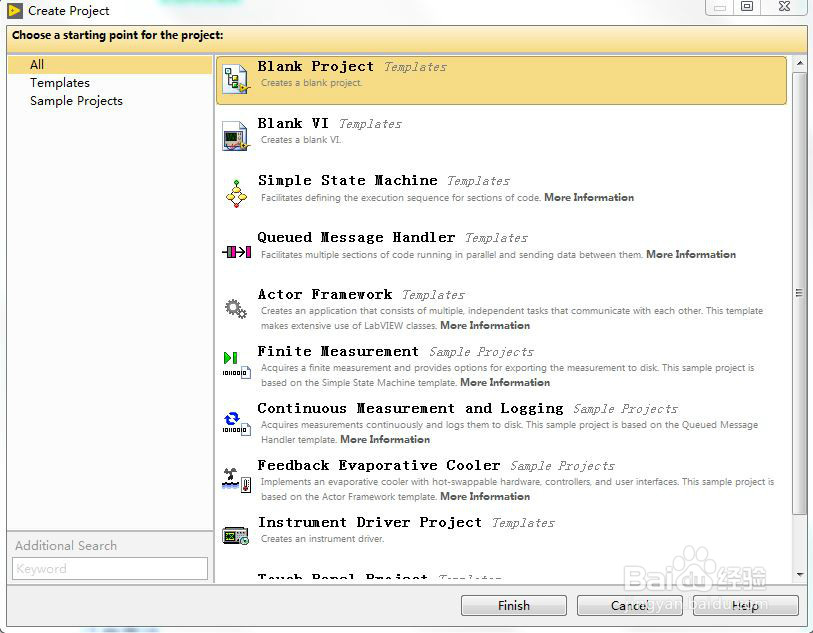Click the Help button

746,606
